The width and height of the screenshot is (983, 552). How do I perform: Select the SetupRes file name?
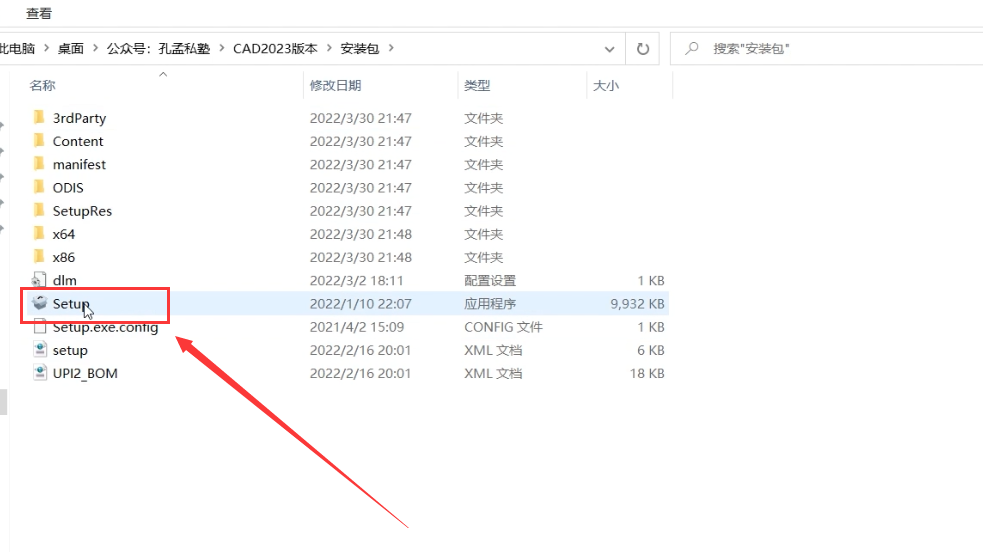pos(82,211)
